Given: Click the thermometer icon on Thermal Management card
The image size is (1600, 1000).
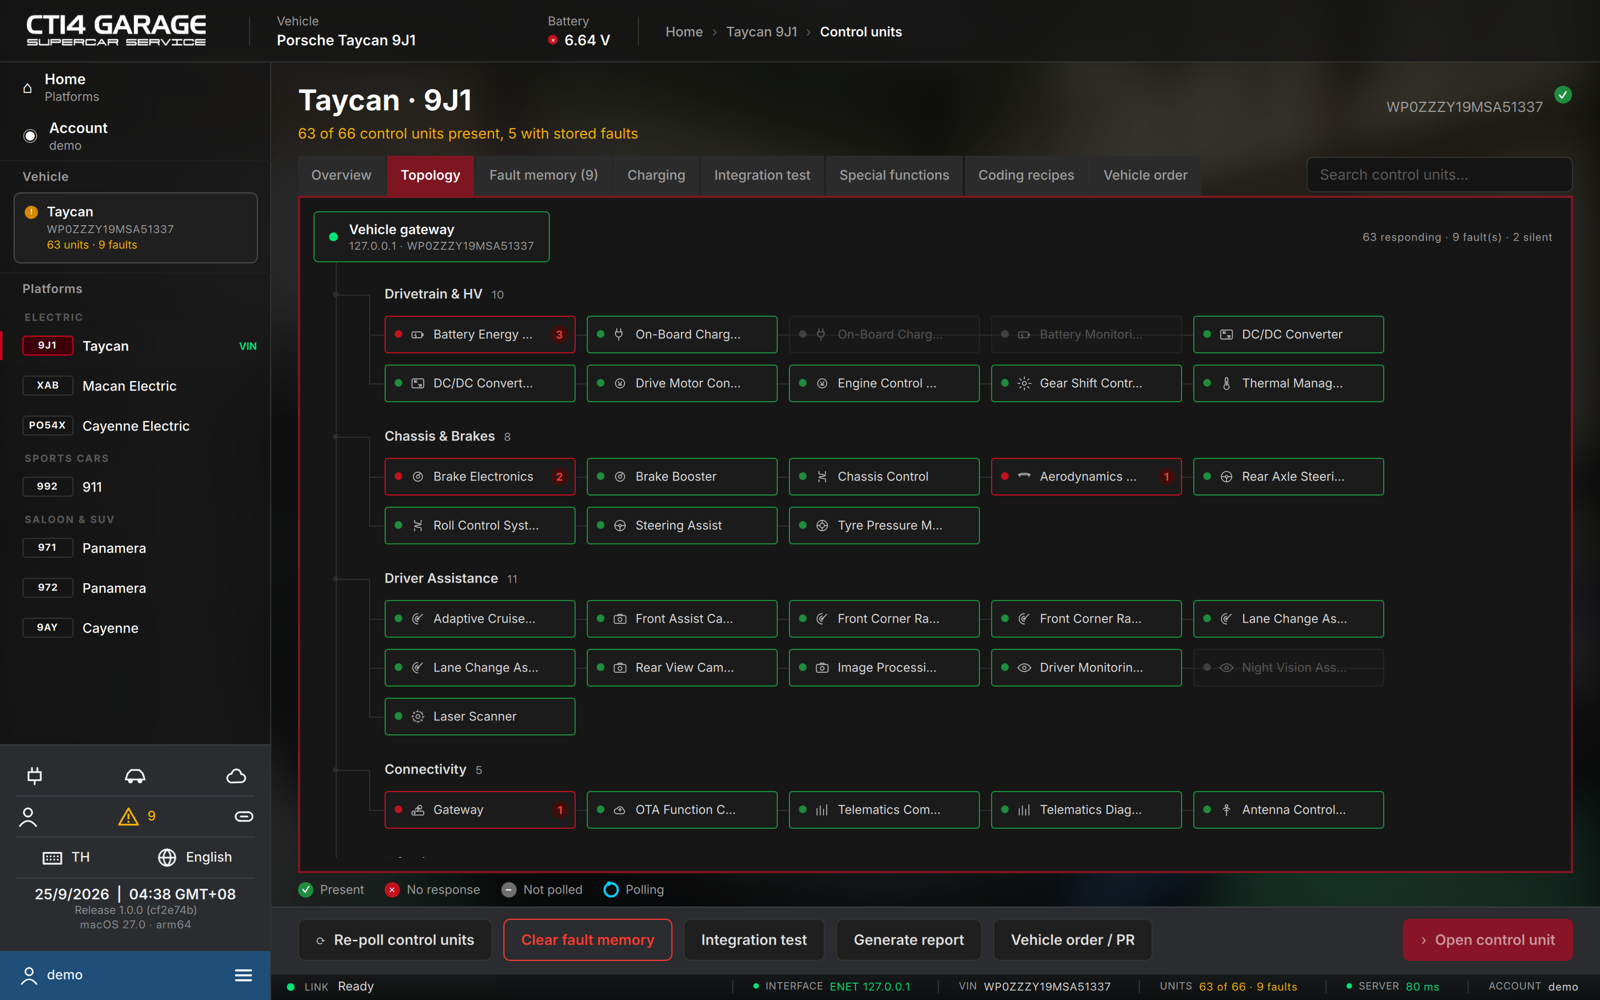Looking at the screenshot, I should point(1226,384).
